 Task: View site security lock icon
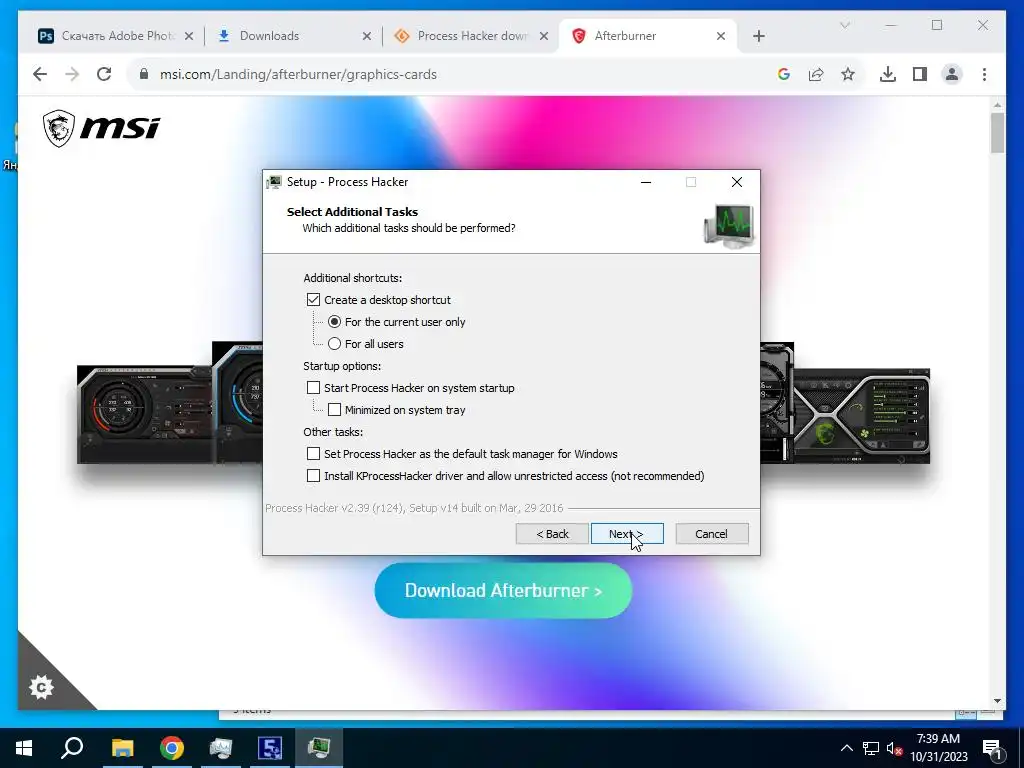[144, 74]
